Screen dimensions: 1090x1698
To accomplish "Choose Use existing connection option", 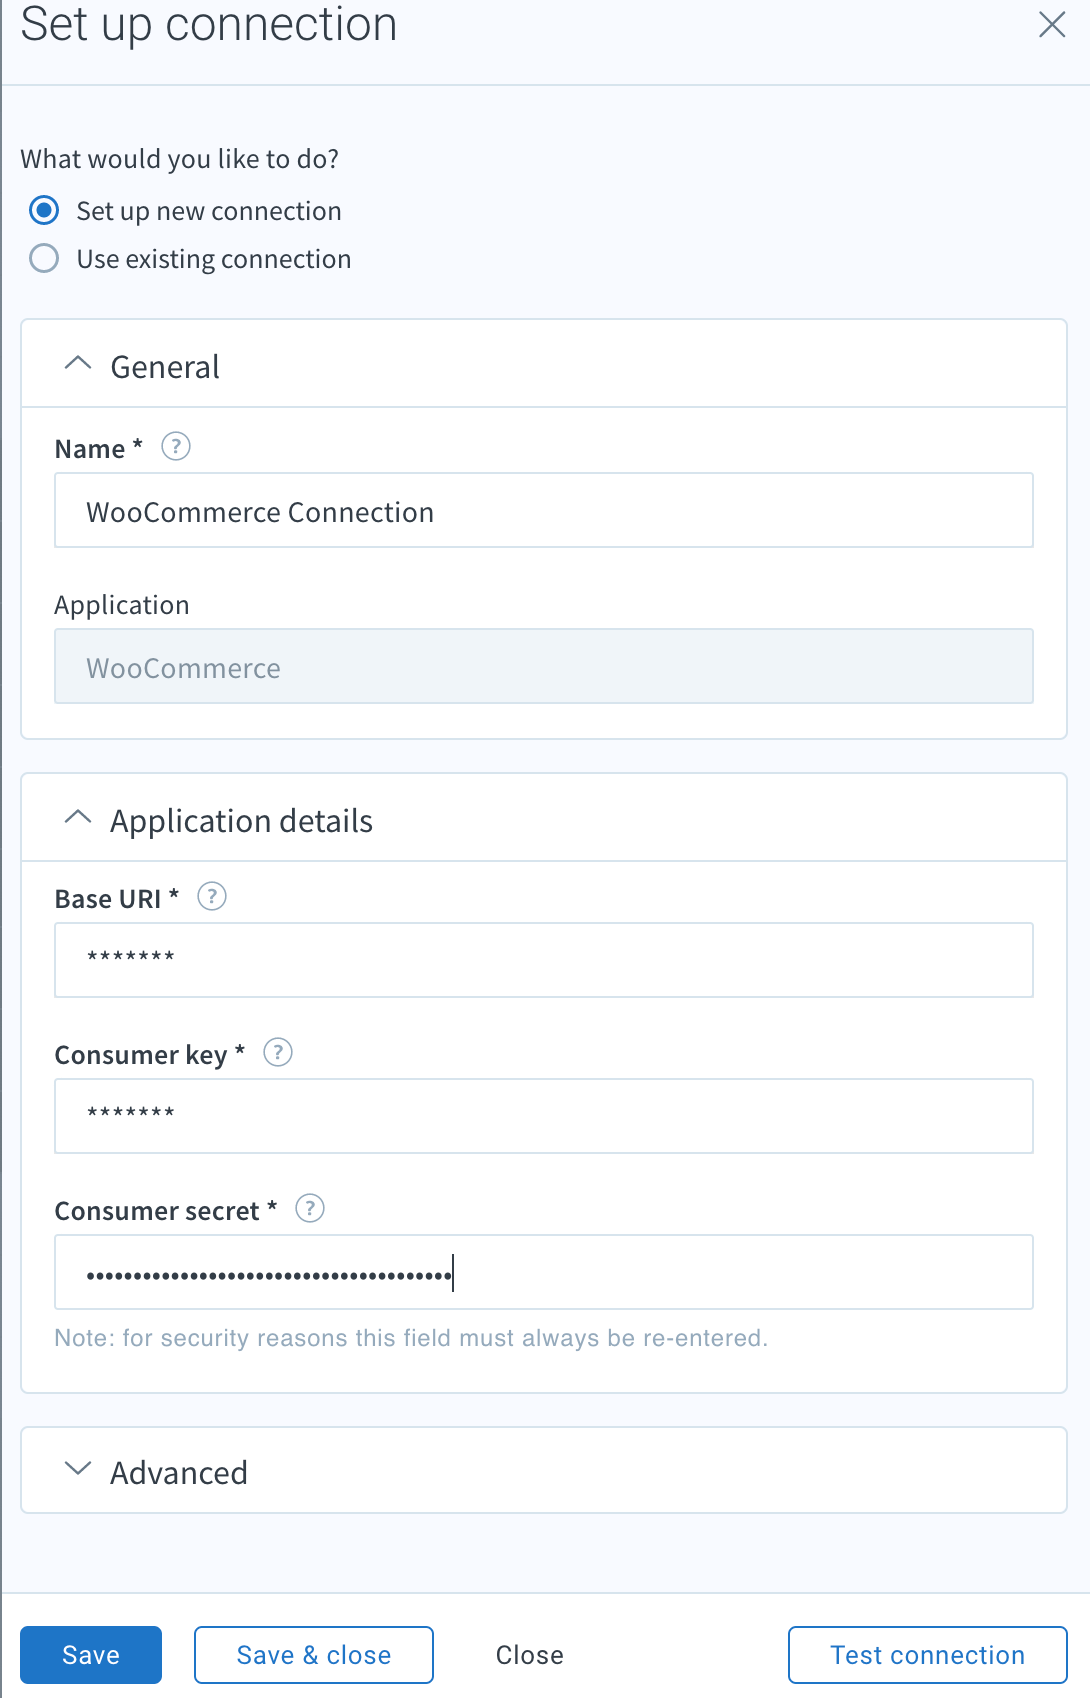I will click(44, 259).
